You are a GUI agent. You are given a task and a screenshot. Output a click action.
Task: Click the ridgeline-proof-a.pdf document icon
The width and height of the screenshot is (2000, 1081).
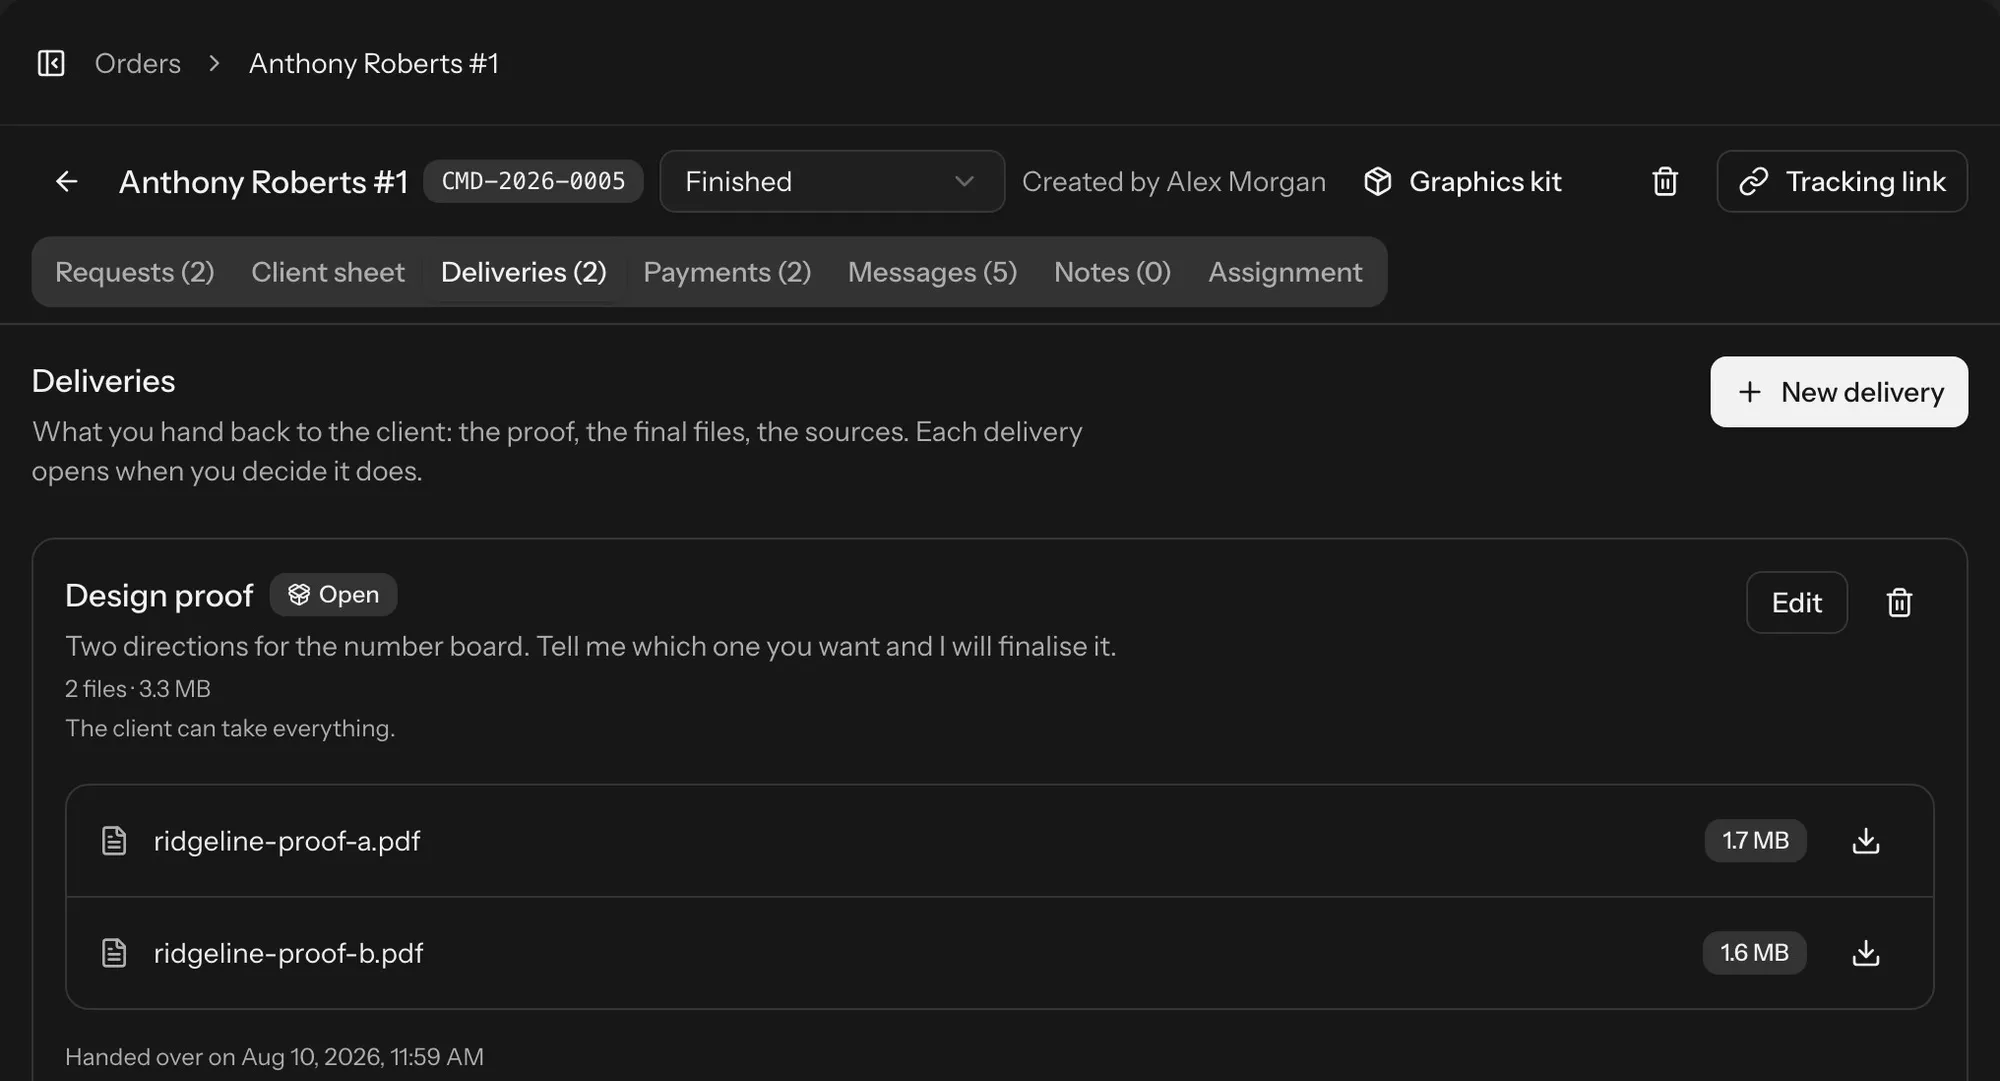coord(114,841)
